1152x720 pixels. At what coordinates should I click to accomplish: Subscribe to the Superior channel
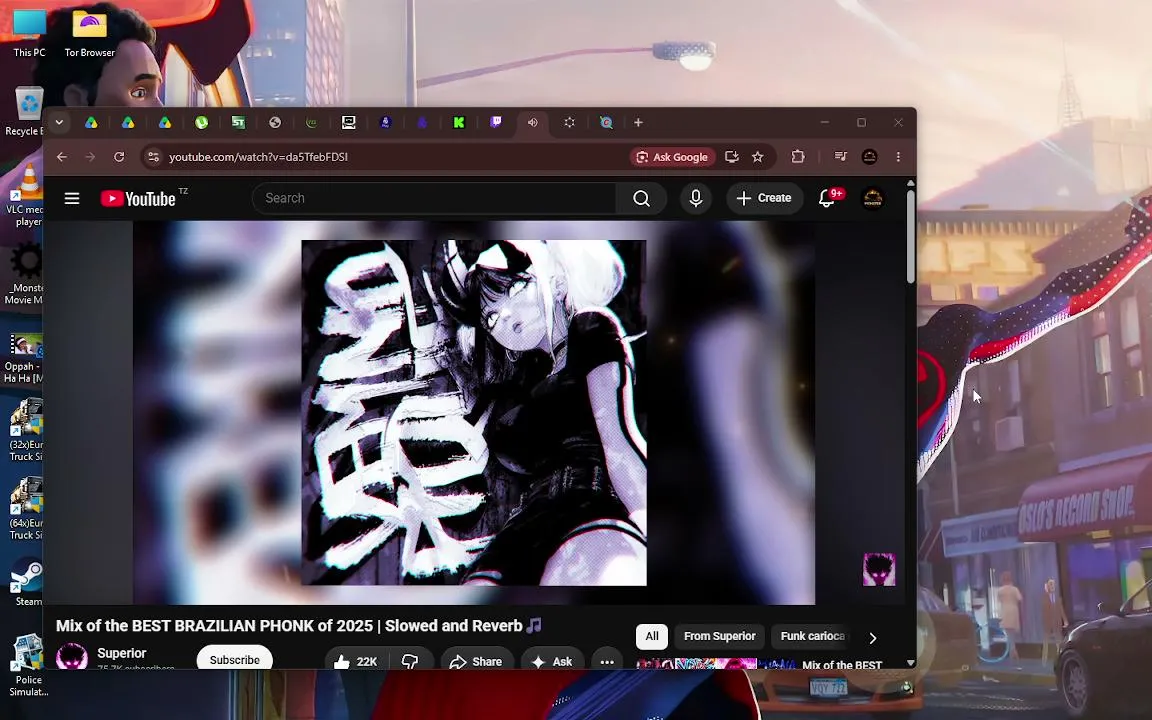coord(234,659)
